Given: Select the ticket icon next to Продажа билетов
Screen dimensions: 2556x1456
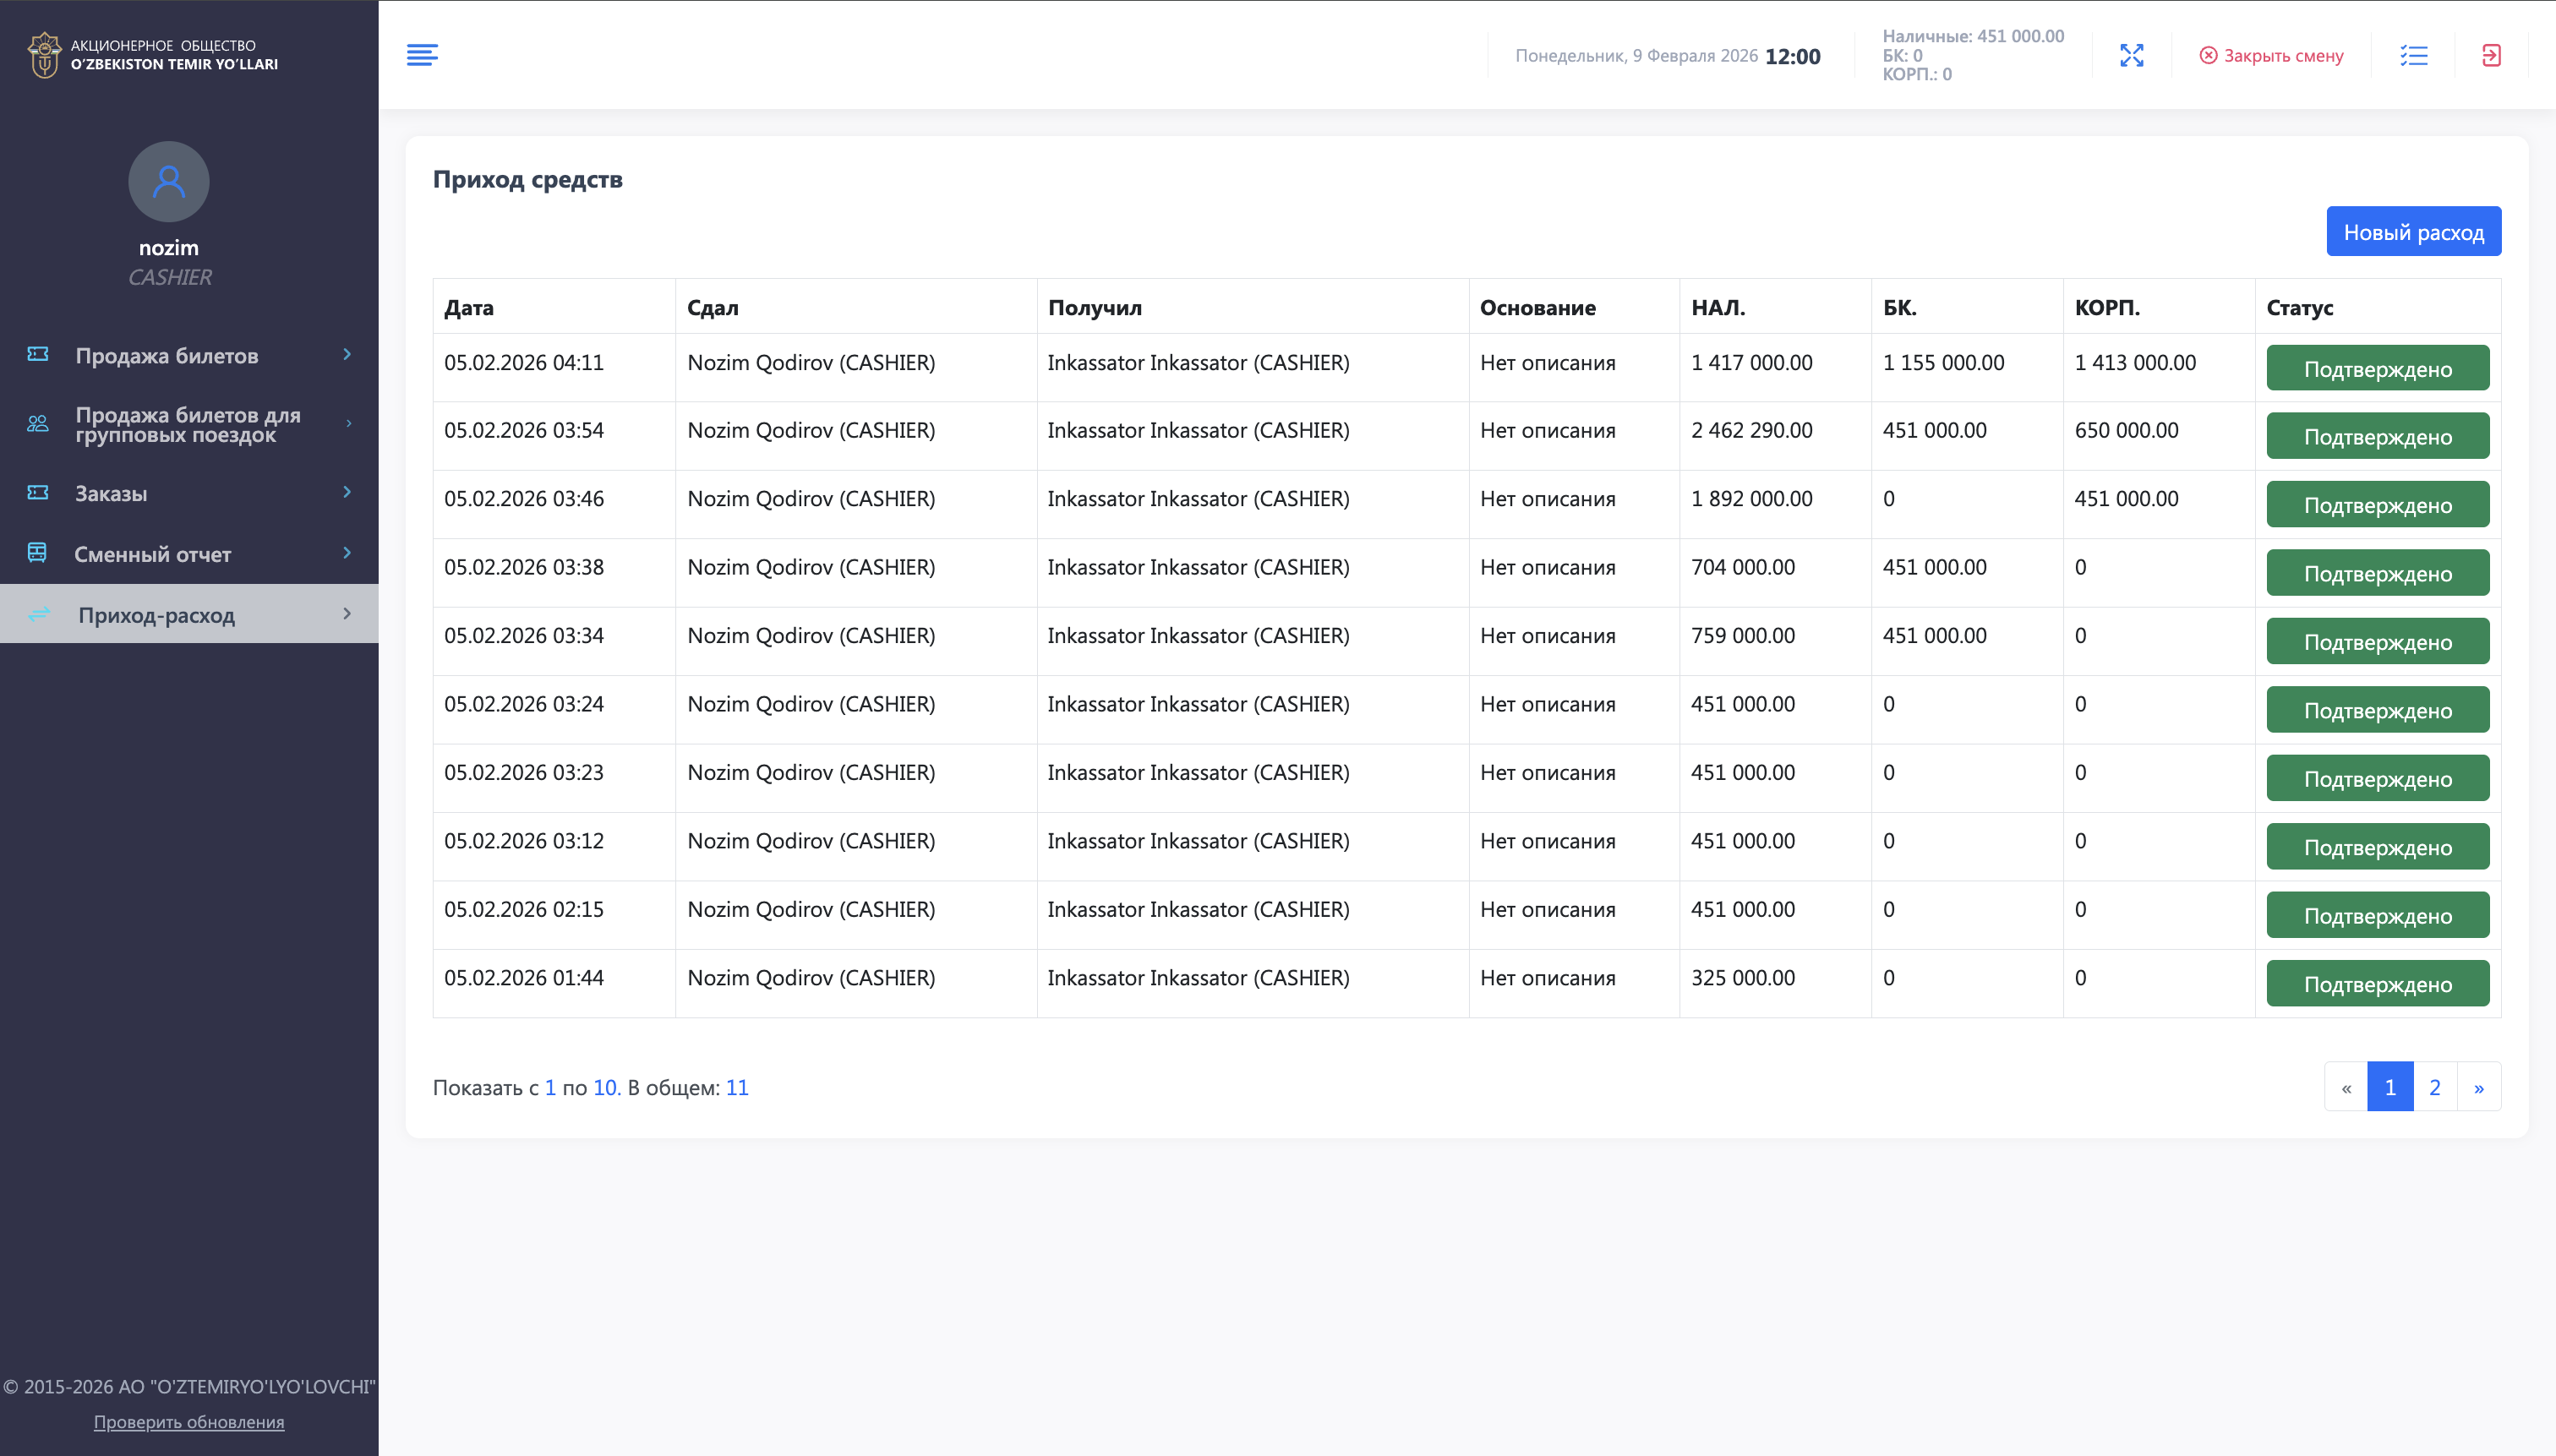Looking at the screenshot, I should [x=36, y=354].
